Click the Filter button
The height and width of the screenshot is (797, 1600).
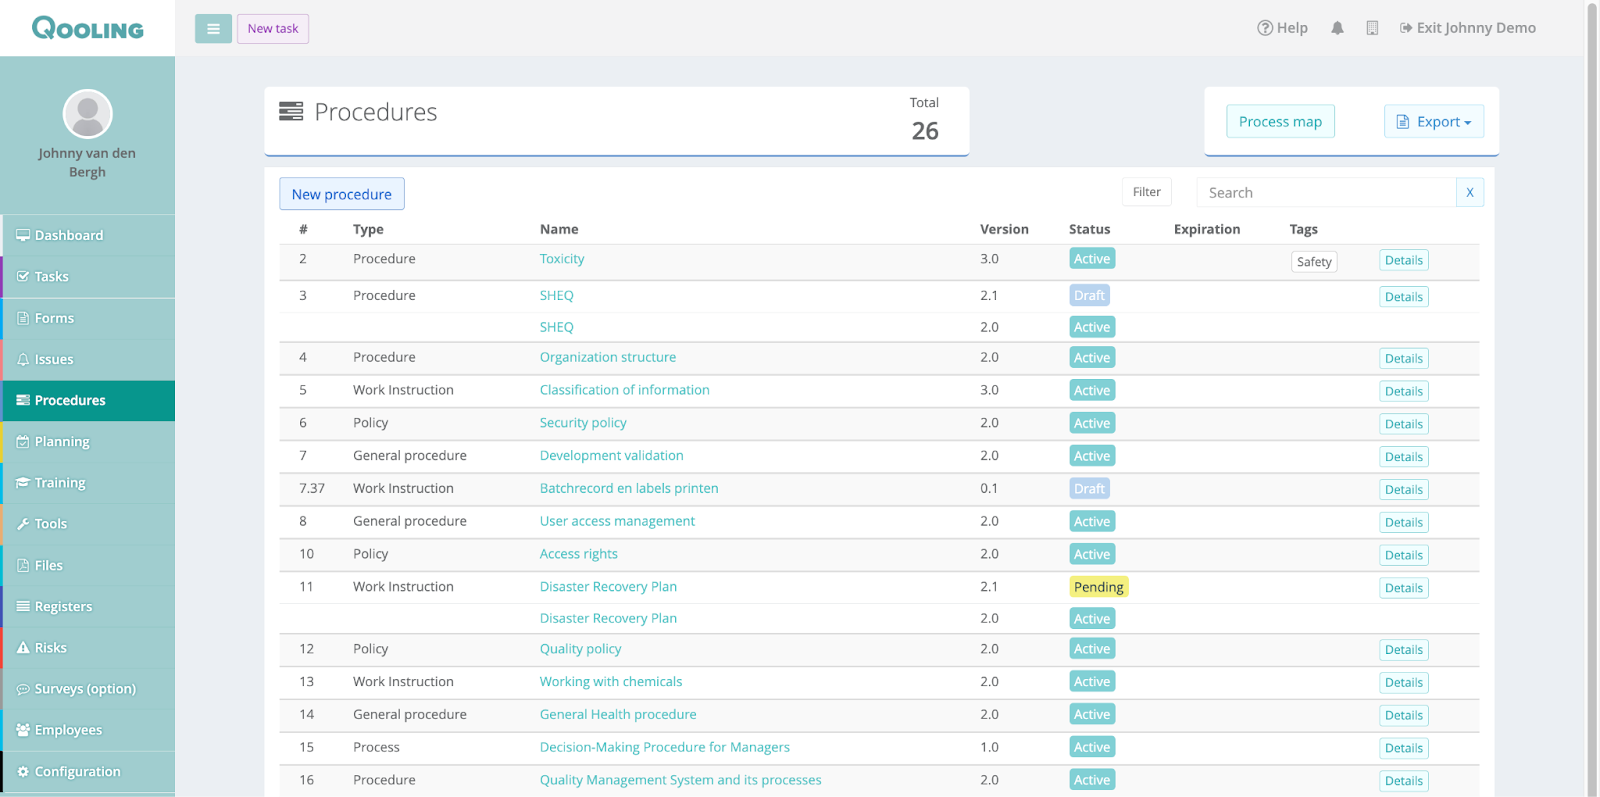[x=1147, y=192]
